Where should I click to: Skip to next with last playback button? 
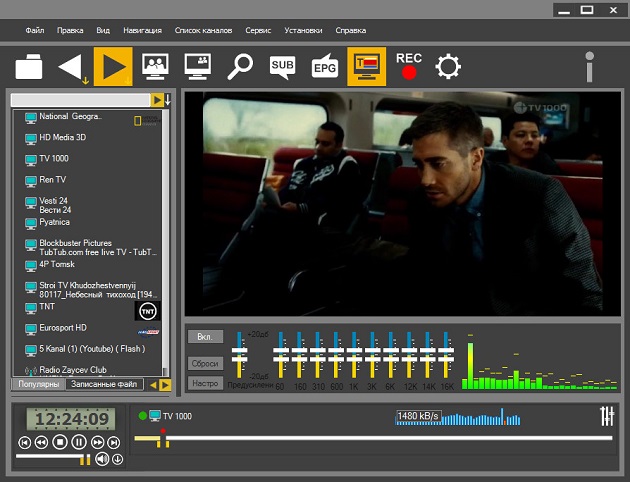[114, 443]
